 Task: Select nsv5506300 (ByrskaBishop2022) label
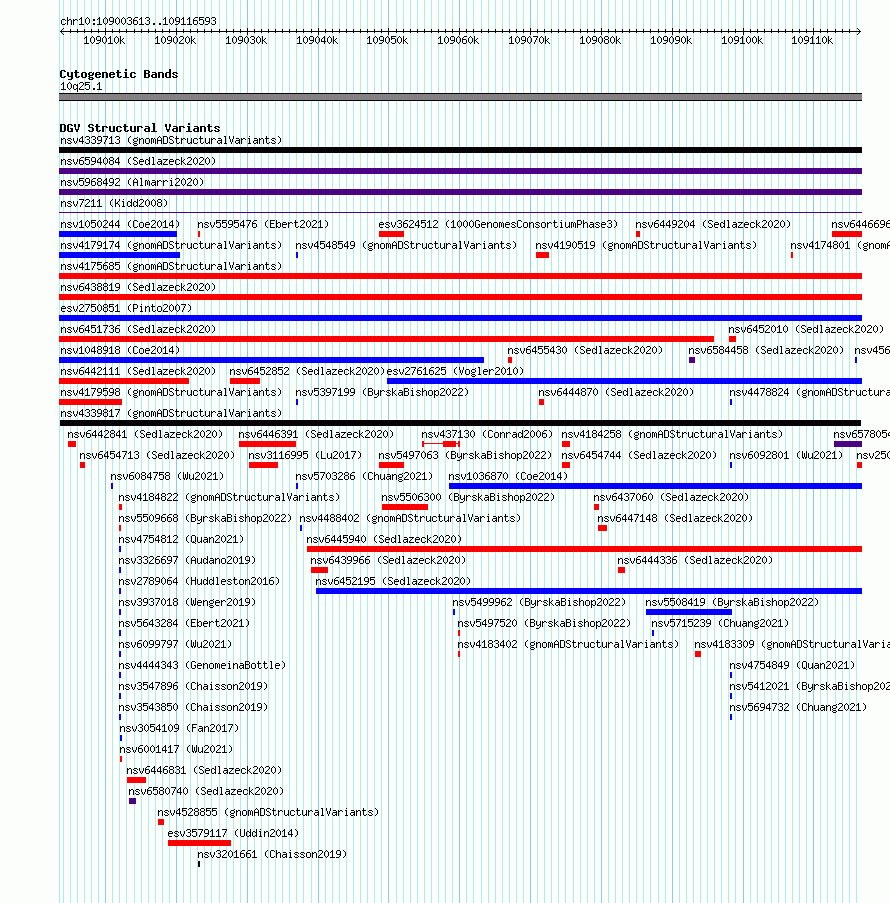click(468, 498)
